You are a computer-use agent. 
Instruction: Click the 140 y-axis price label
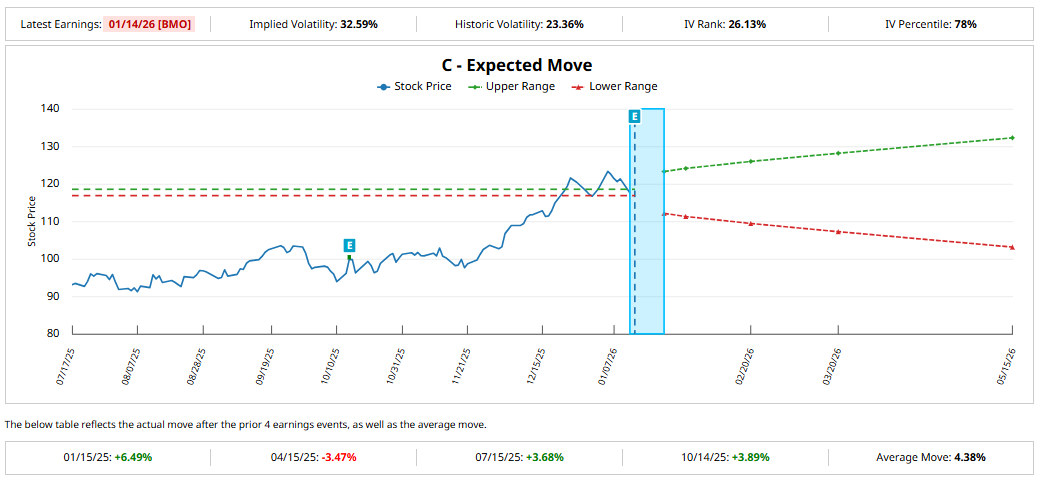click(x=52, y=109)
